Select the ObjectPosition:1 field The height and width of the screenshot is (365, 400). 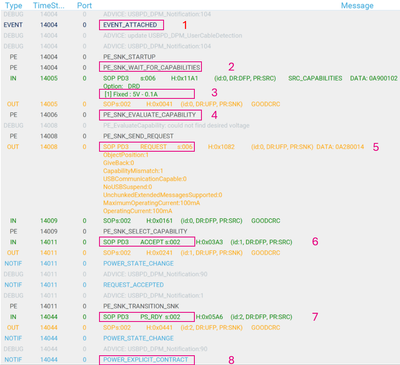pos(126,155)
